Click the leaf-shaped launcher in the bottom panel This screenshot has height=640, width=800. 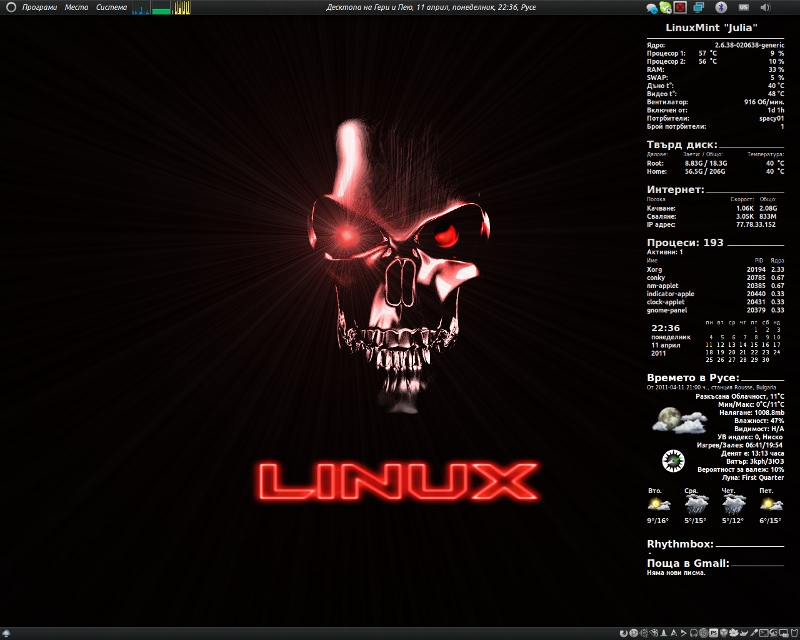[x=734, y=633]
